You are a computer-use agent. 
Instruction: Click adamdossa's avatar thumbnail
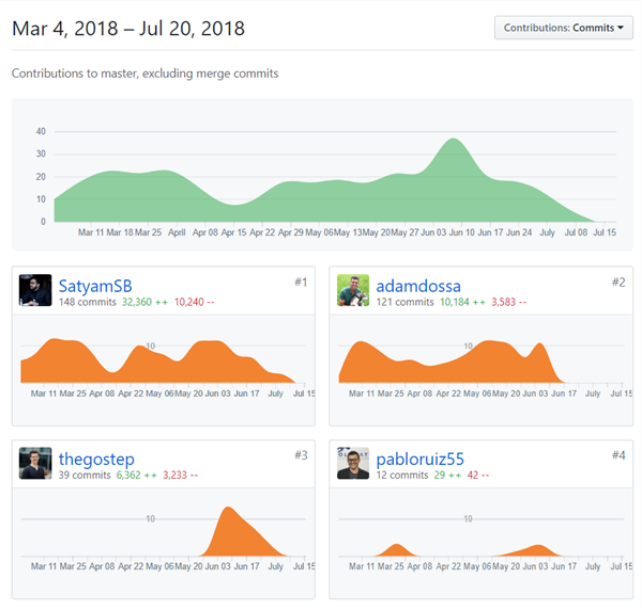point(353,290)
